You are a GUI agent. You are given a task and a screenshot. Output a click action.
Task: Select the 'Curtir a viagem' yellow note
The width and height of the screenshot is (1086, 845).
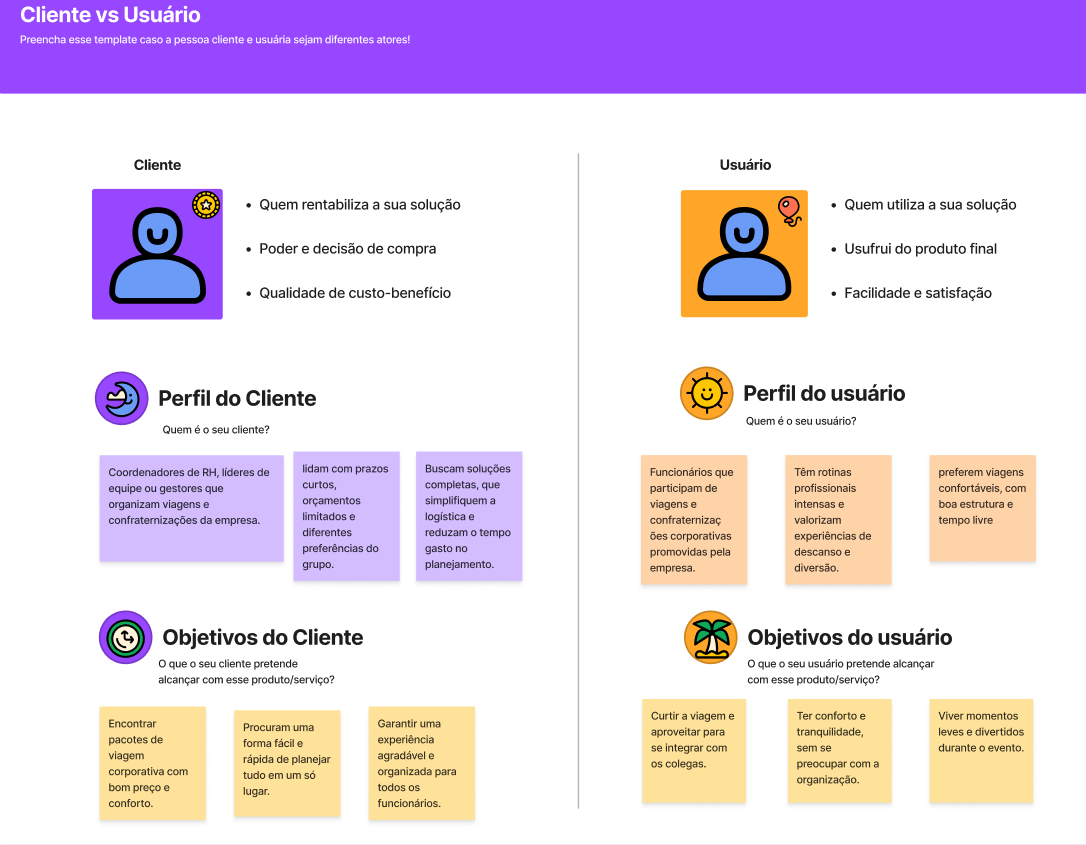tap(694, 751)
